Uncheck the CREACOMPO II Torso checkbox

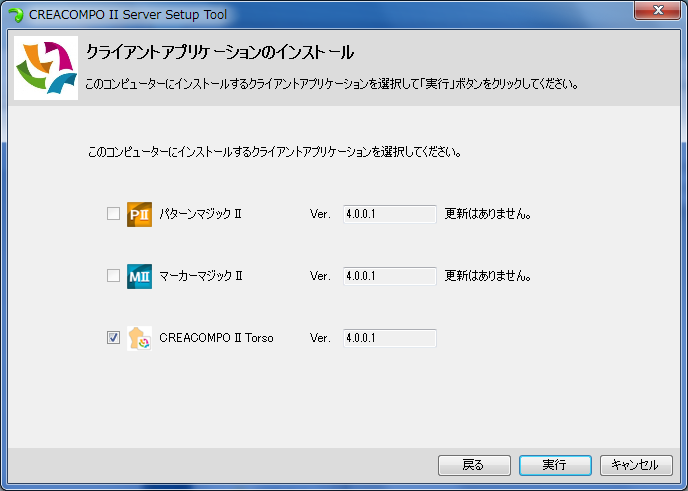tap(113, 338)
